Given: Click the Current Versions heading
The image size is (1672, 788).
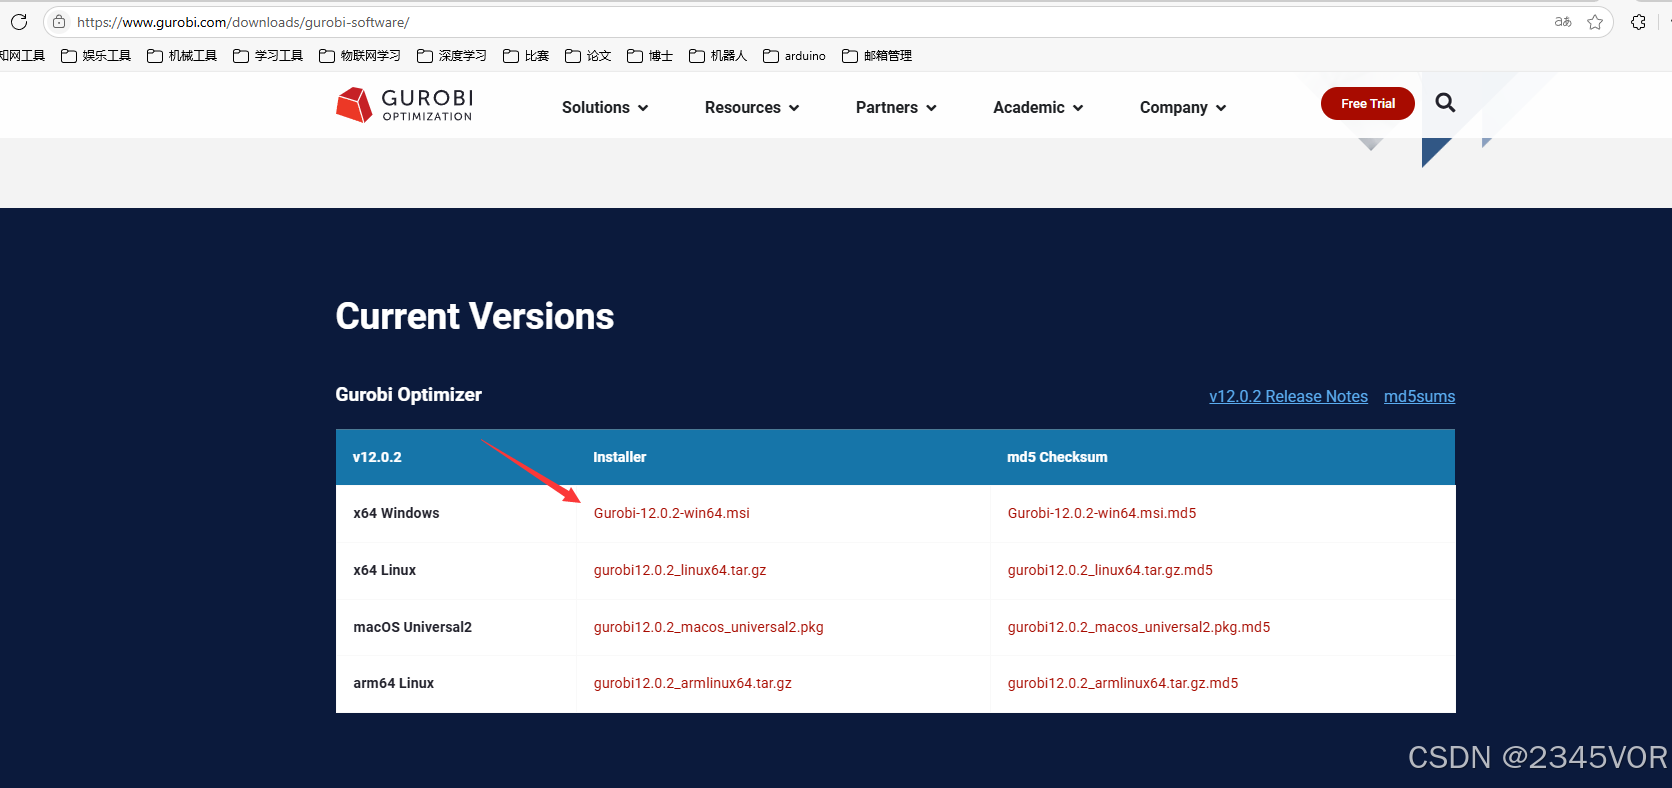Looking at the screenshot, I should coord(475,316).
